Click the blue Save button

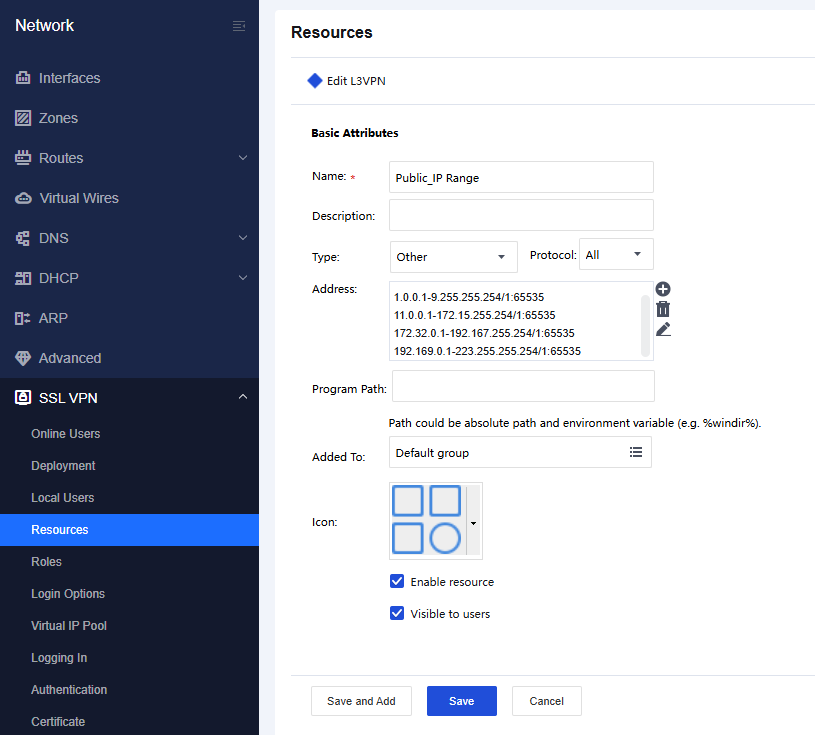pyautogui.click(x=462, y=701)
